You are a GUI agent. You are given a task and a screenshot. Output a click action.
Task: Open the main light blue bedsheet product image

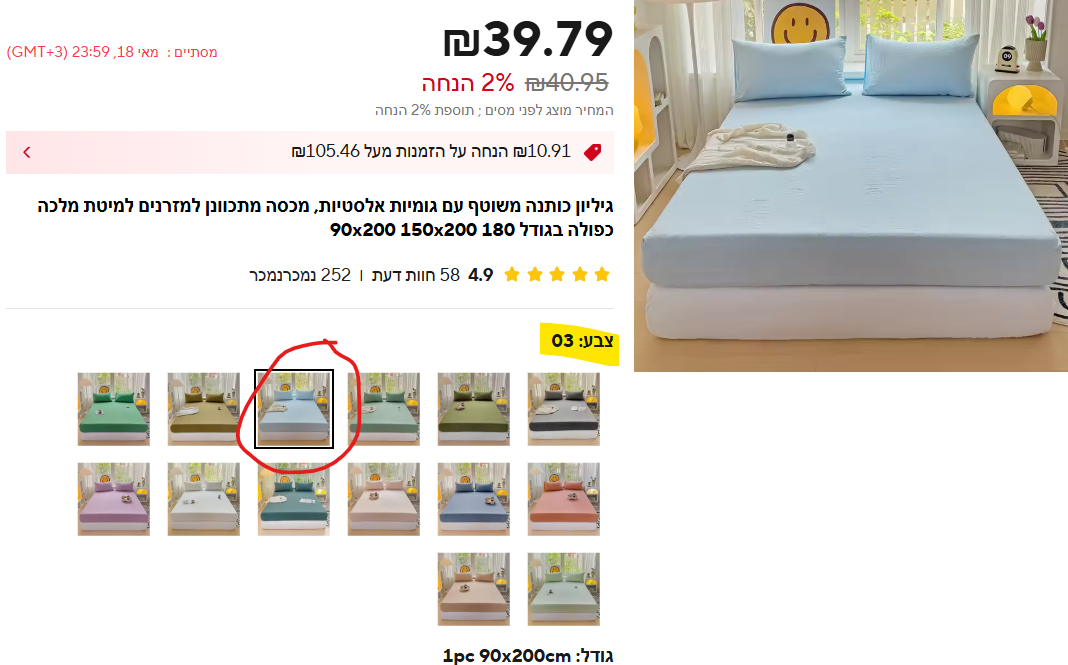click(x=851, y=185)
